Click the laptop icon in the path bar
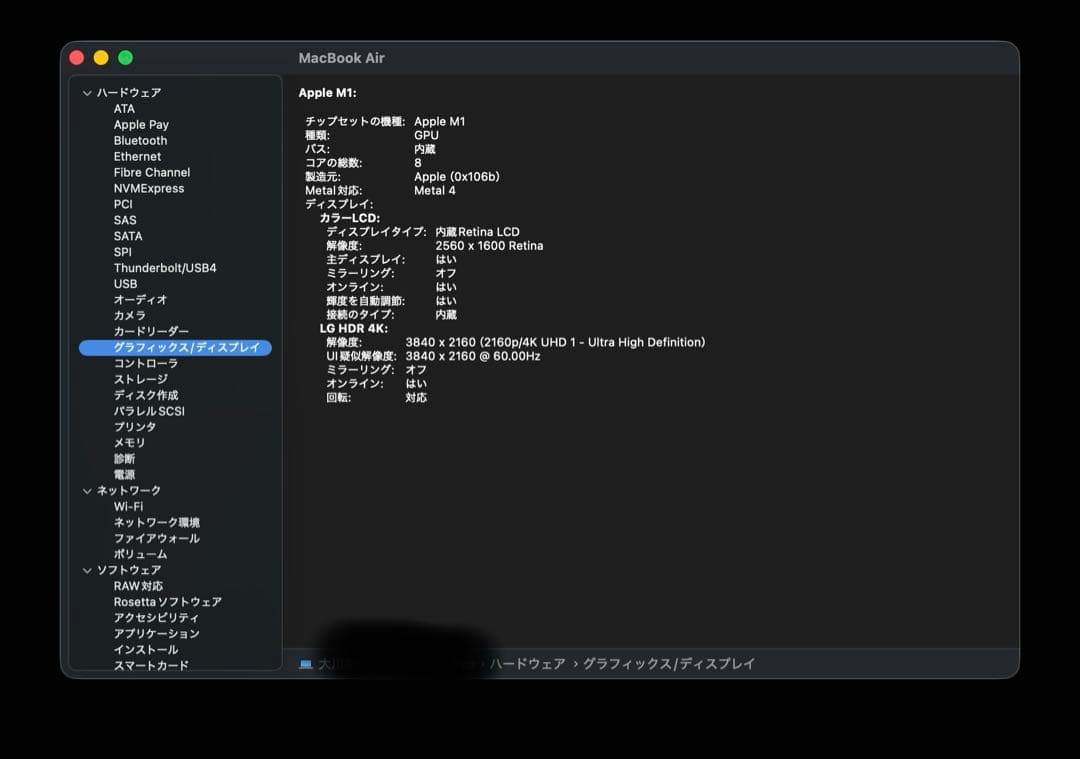This screenshot has width=1080, height=759. pos(306,664)
